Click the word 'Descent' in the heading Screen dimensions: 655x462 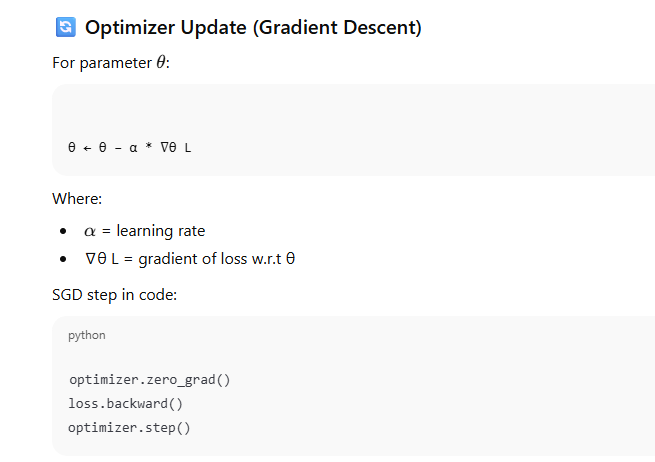tap(374, 28)
